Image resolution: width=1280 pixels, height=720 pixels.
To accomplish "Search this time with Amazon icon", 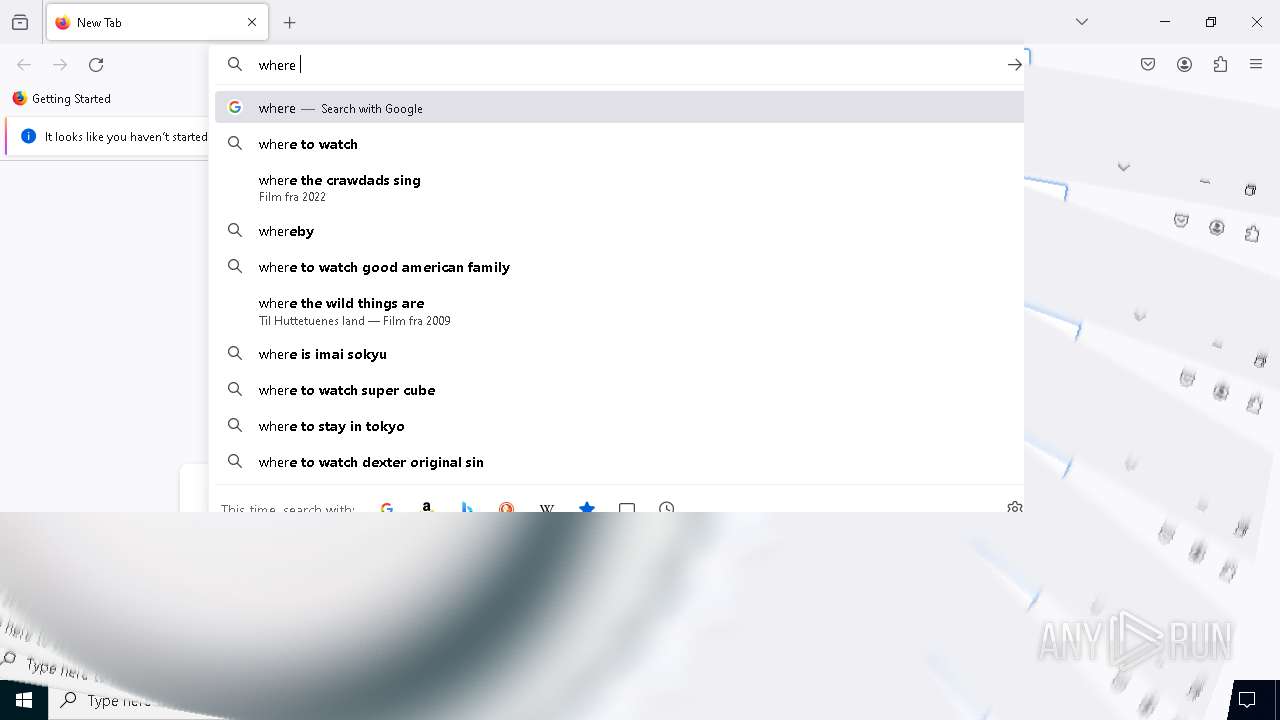I will click(427, 507).
